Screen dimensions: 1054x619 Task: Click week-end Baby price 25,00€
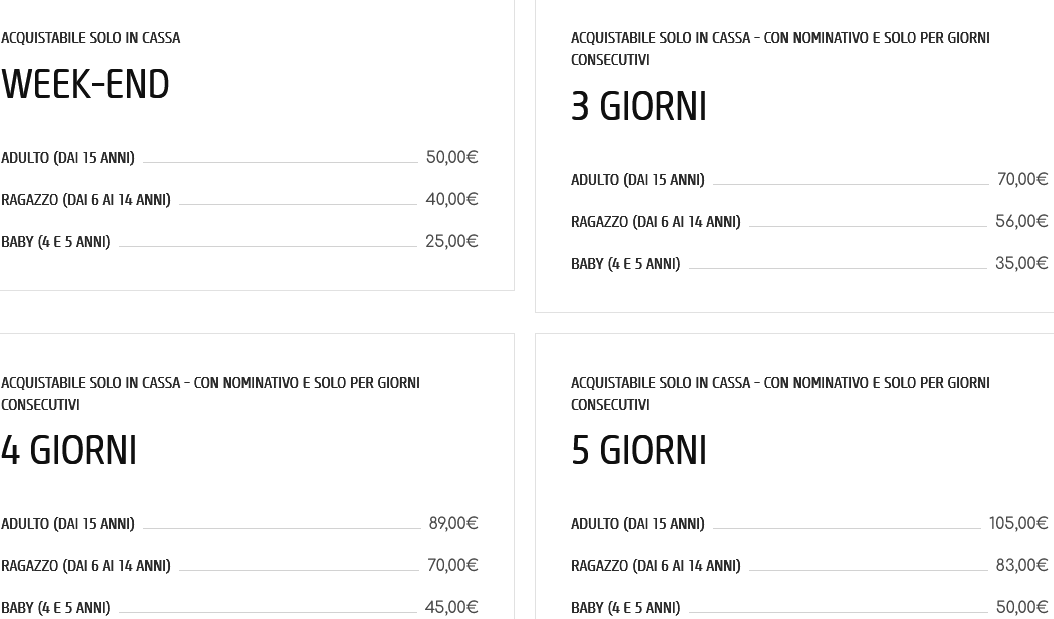452,241
